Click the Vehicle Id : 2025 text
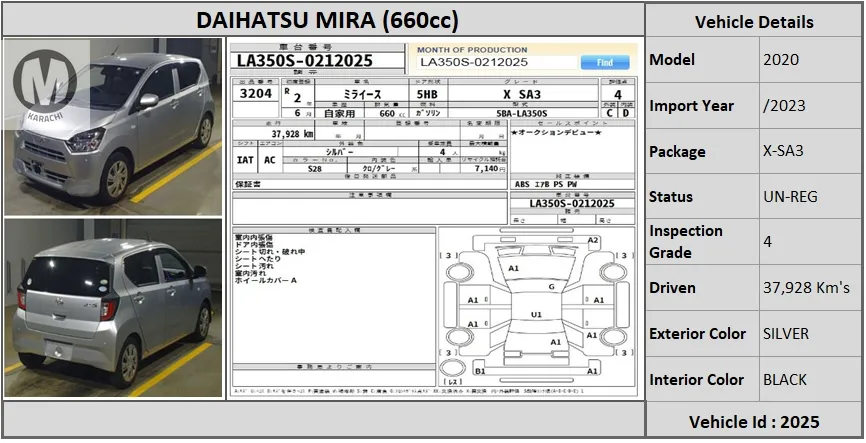This screenshot has width=866, height=443. 754,421
